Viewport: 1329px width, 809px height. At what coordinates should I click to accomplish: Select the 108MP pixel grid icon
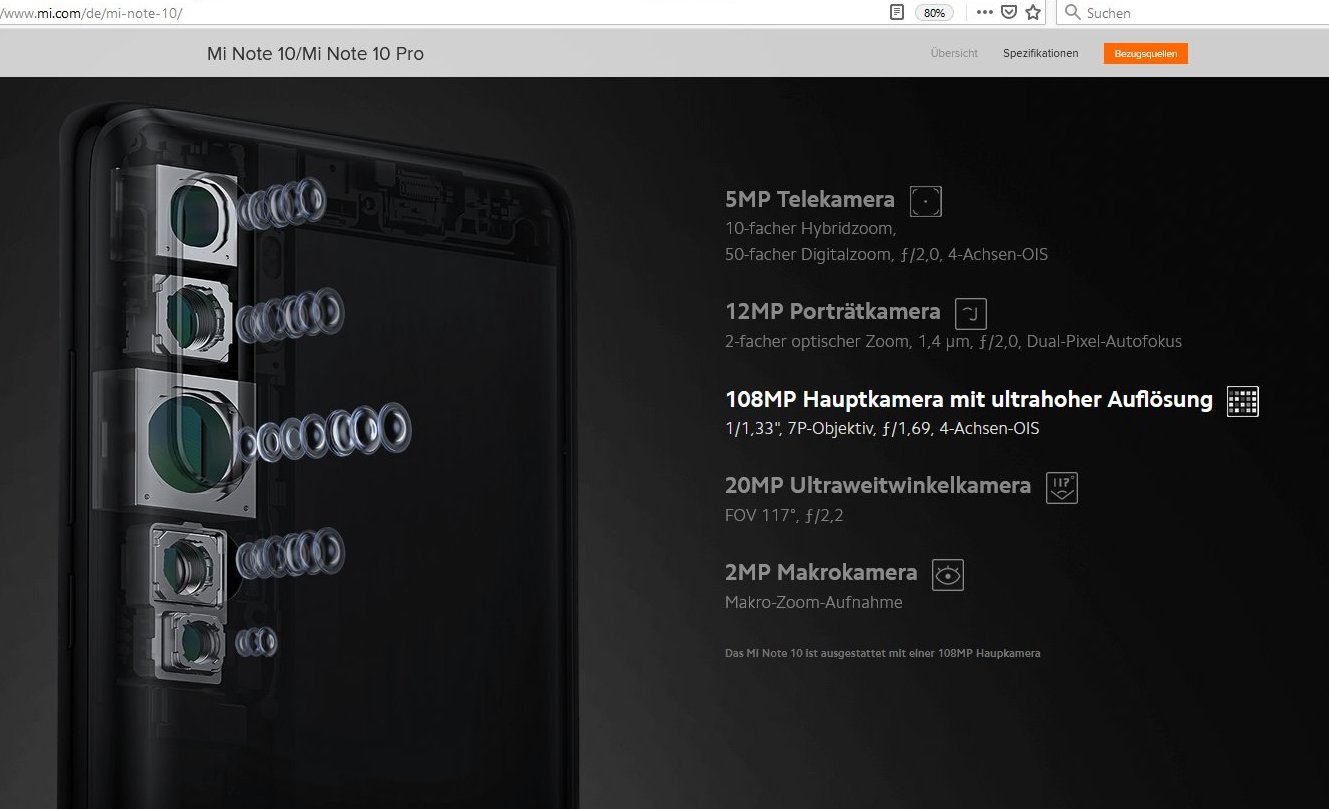[1243, 401]
